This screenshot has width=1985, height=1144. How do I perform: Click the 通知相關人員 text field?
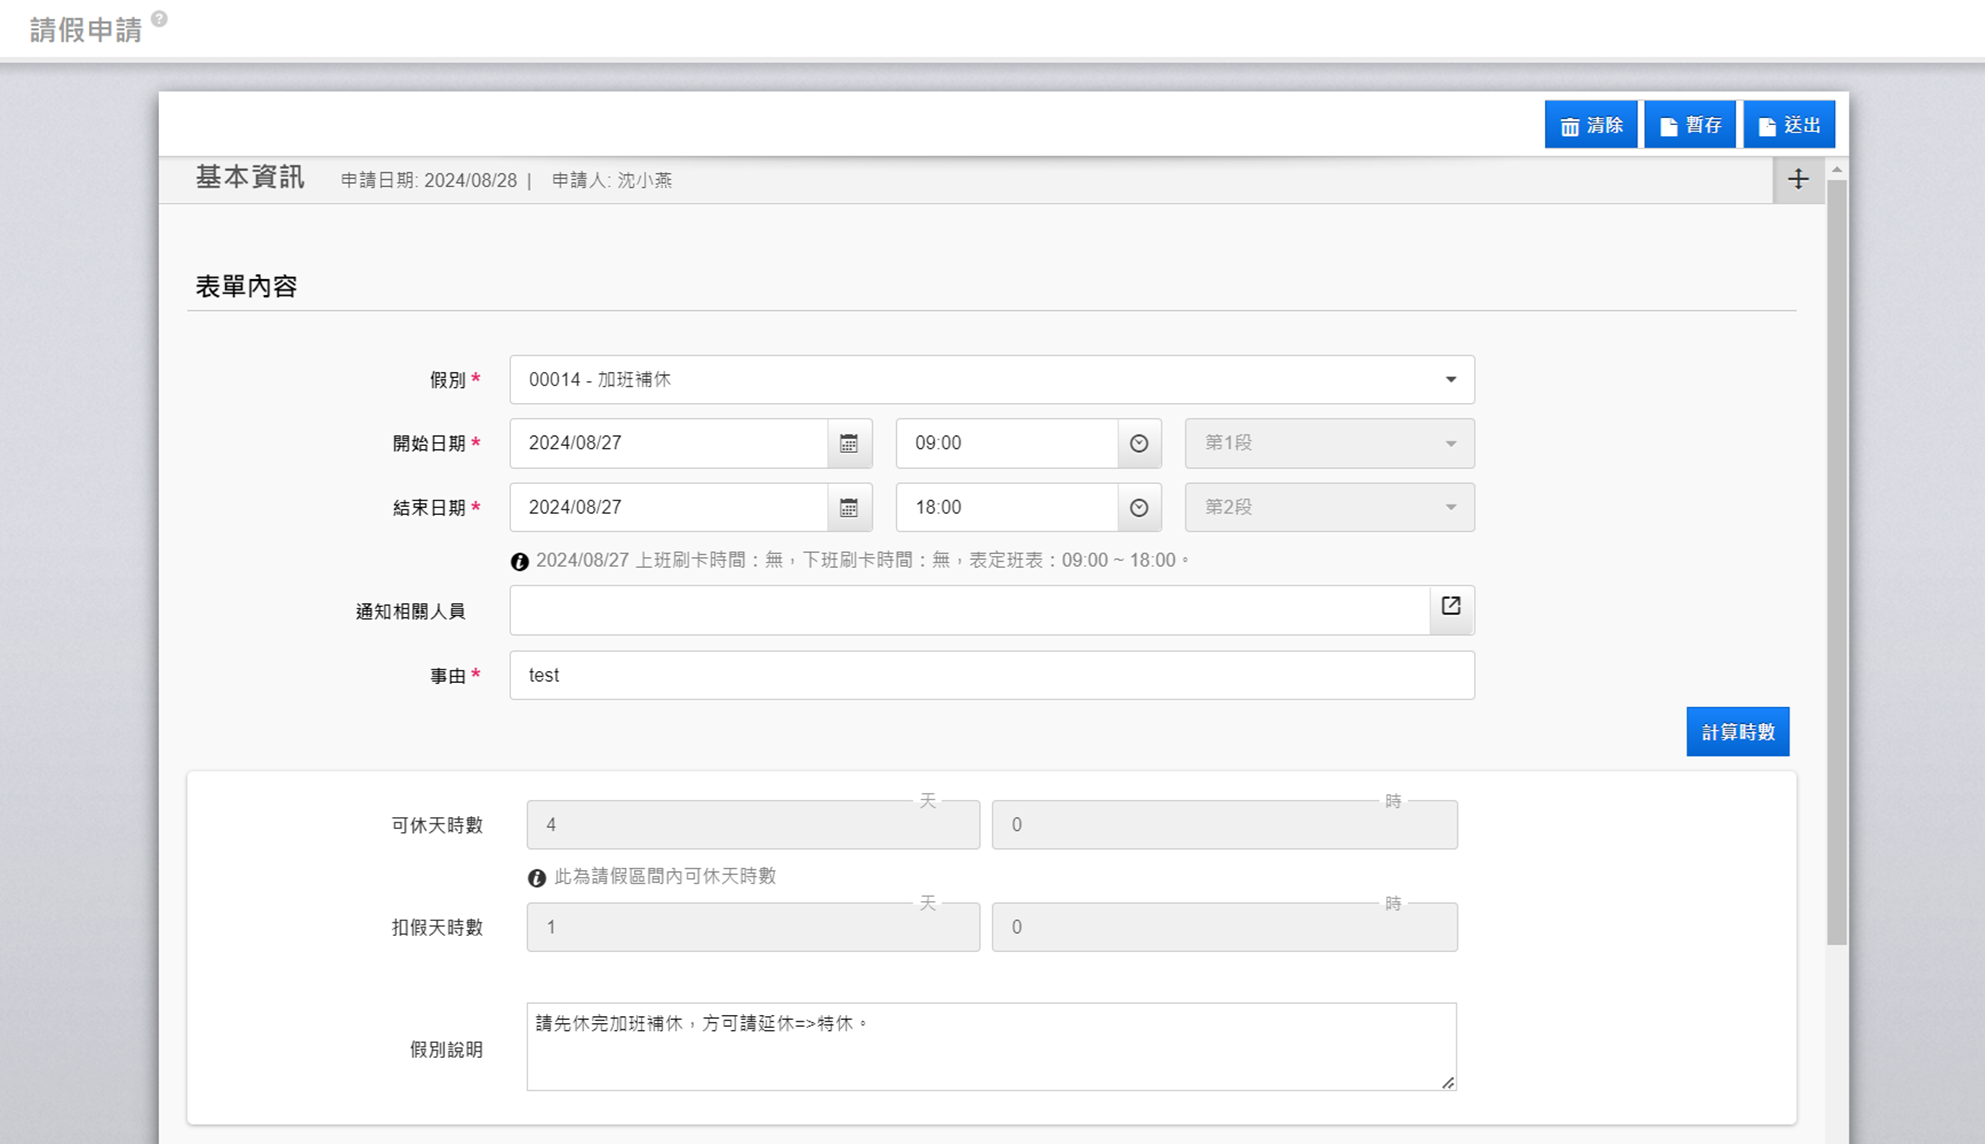point(969,611)
